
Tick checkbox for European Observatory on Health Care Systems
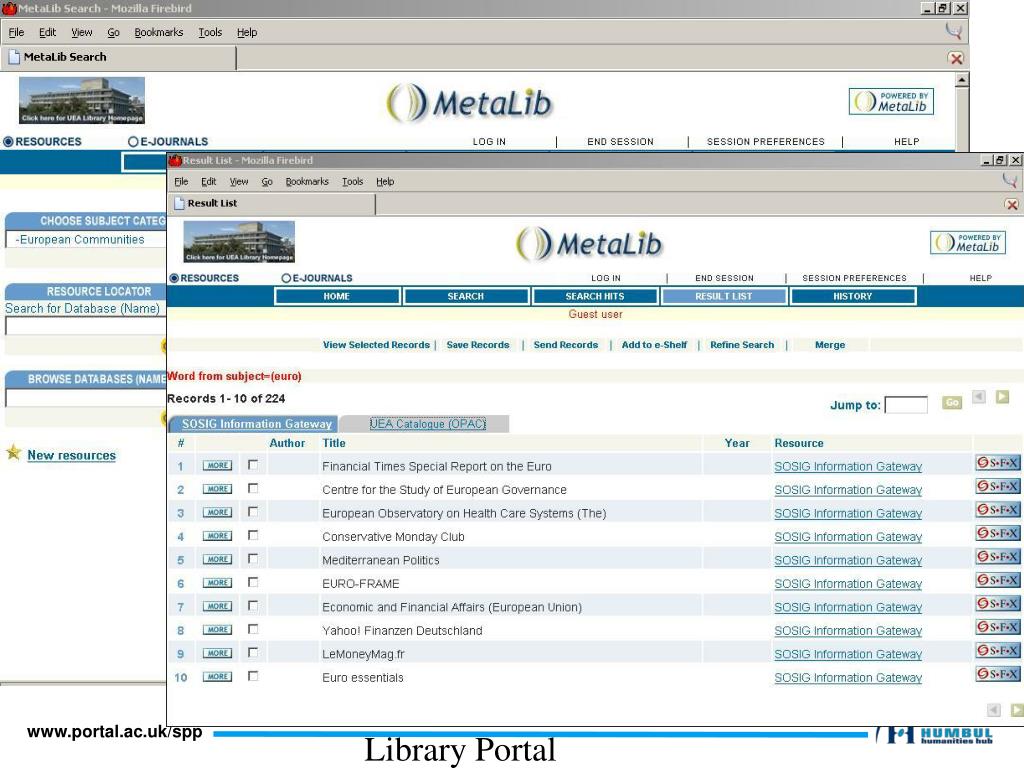coord(253,512)
